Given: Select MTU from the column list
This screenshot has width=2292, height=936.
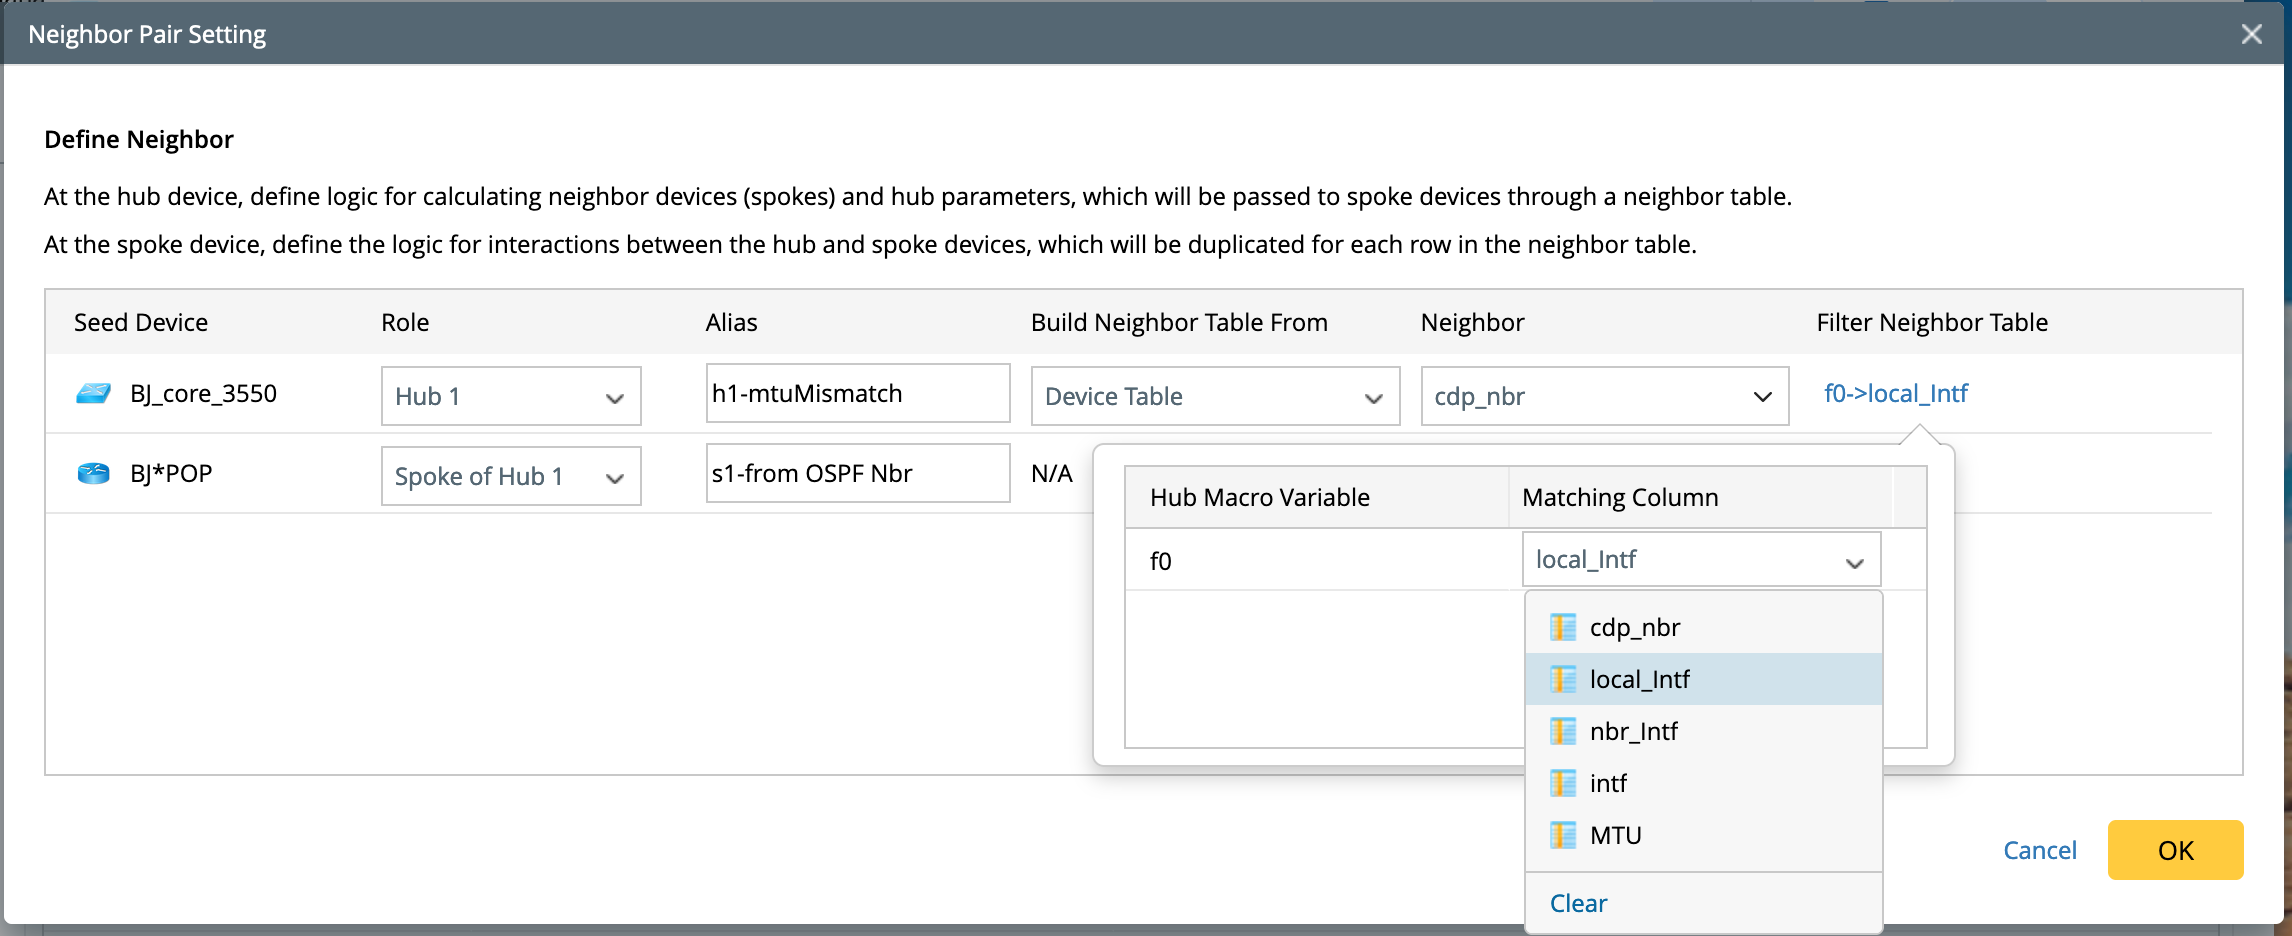Looking at the screenshot, I should click(x=1616, y=836).
